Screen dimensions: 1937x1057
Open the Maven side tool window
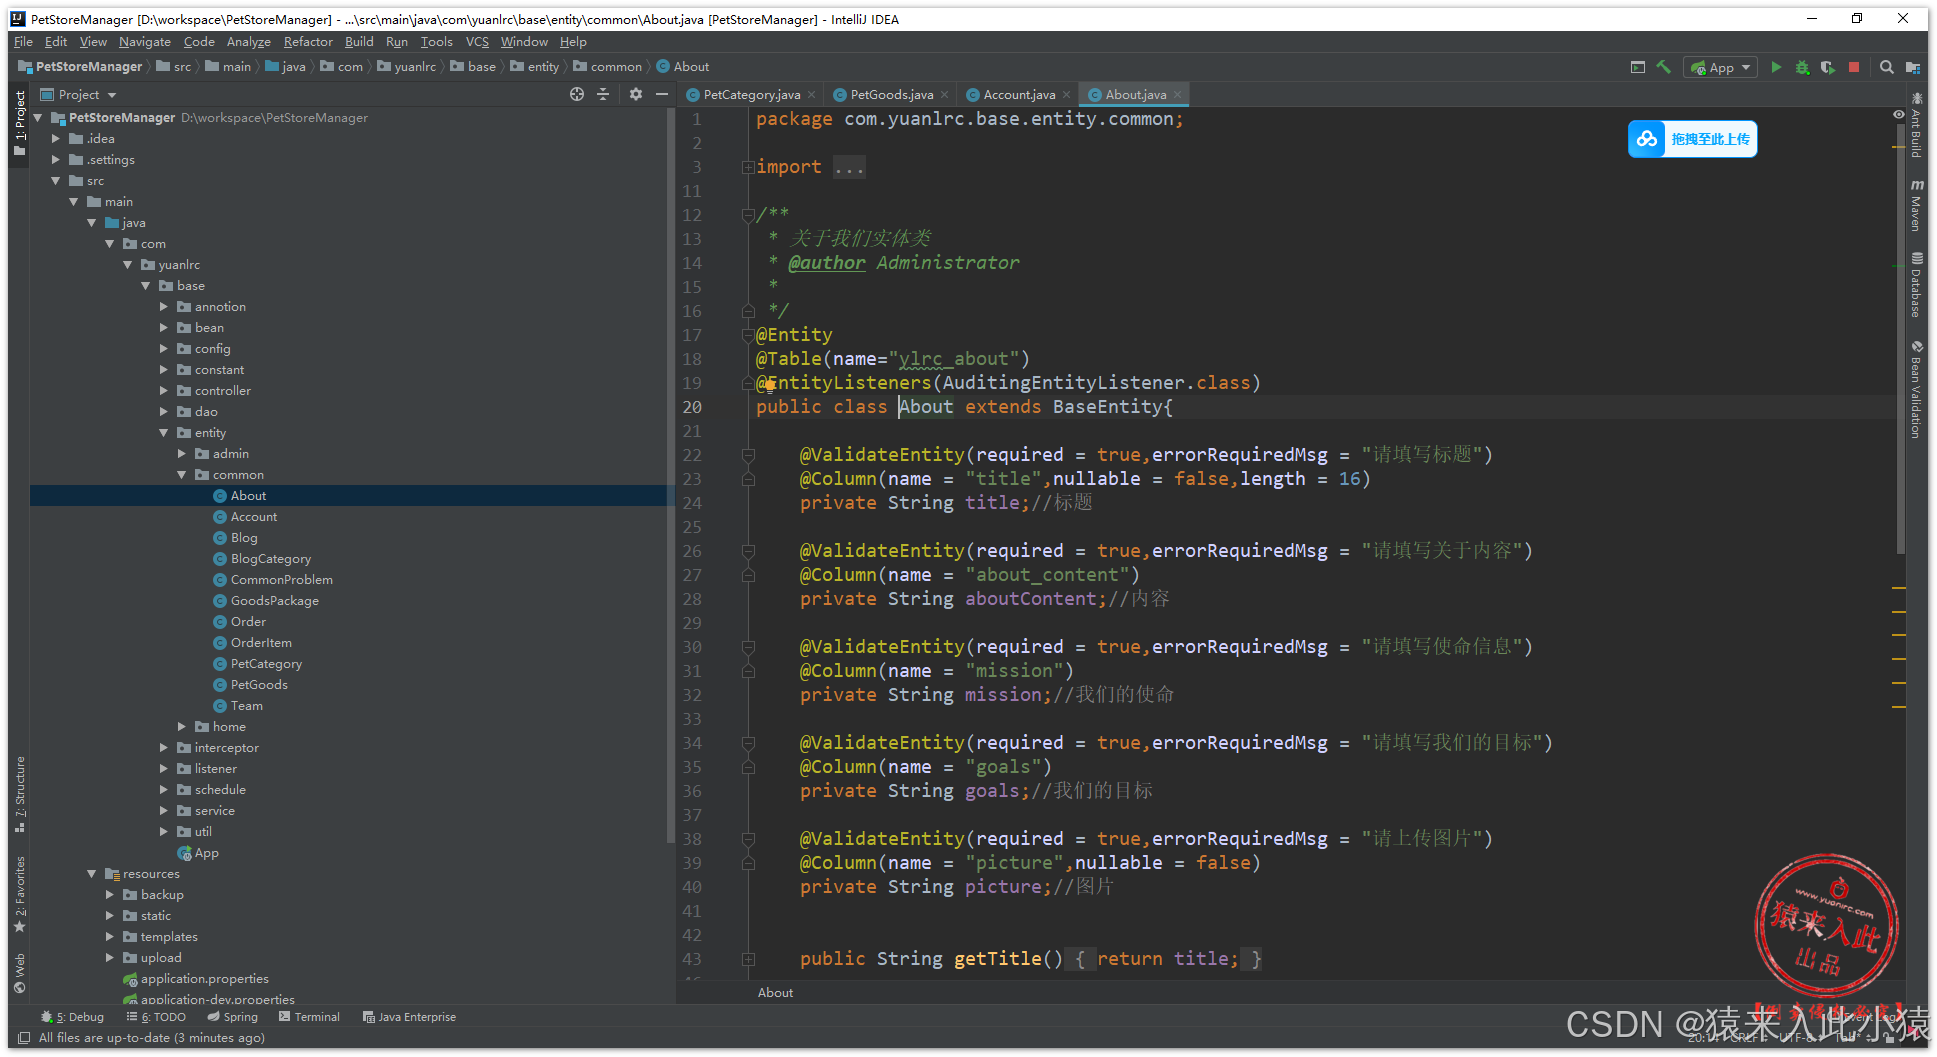pos(1917,205)
